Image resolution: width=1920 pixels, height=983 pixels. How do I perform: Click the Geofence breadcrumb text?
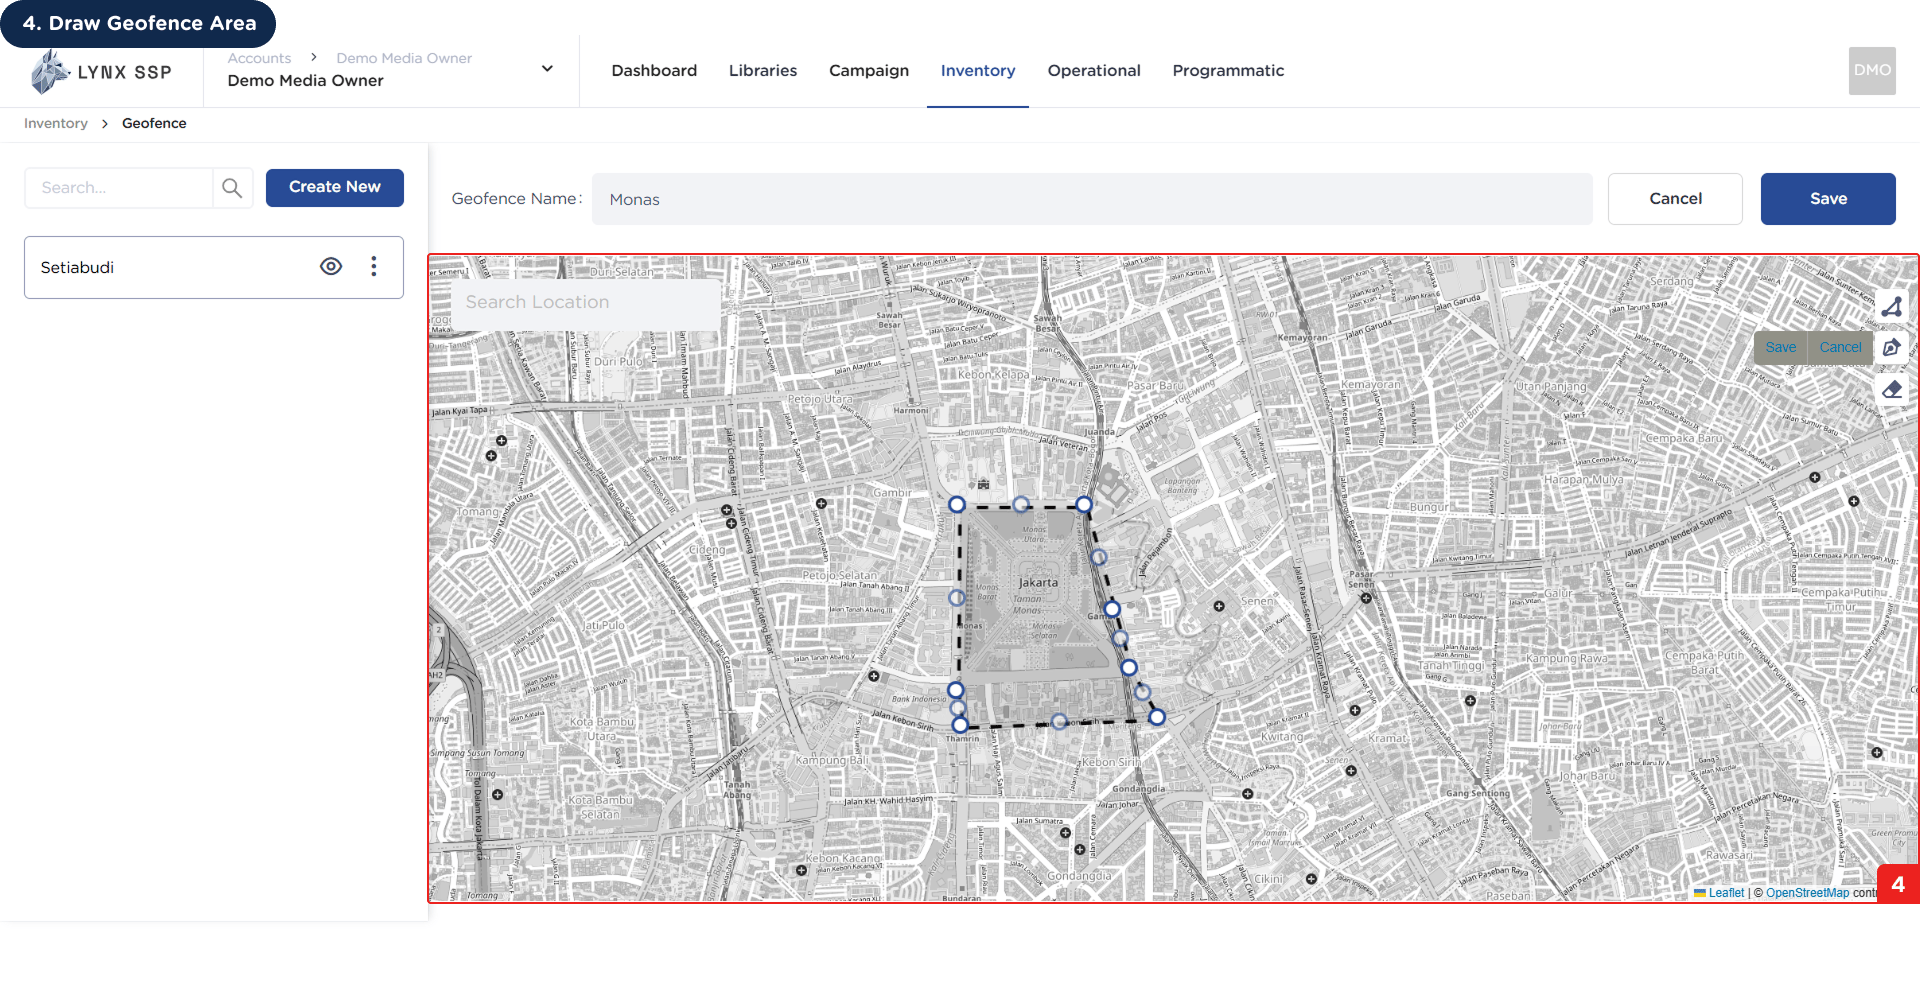click(x=154, y=123)
